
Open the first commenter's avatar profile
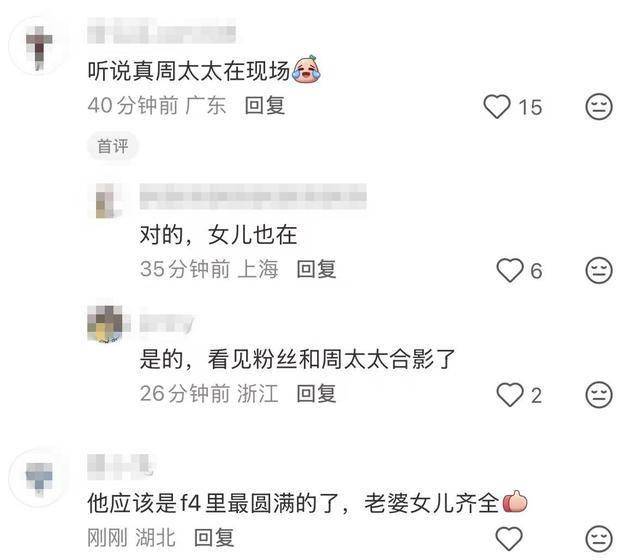click(x=39, y=46)
